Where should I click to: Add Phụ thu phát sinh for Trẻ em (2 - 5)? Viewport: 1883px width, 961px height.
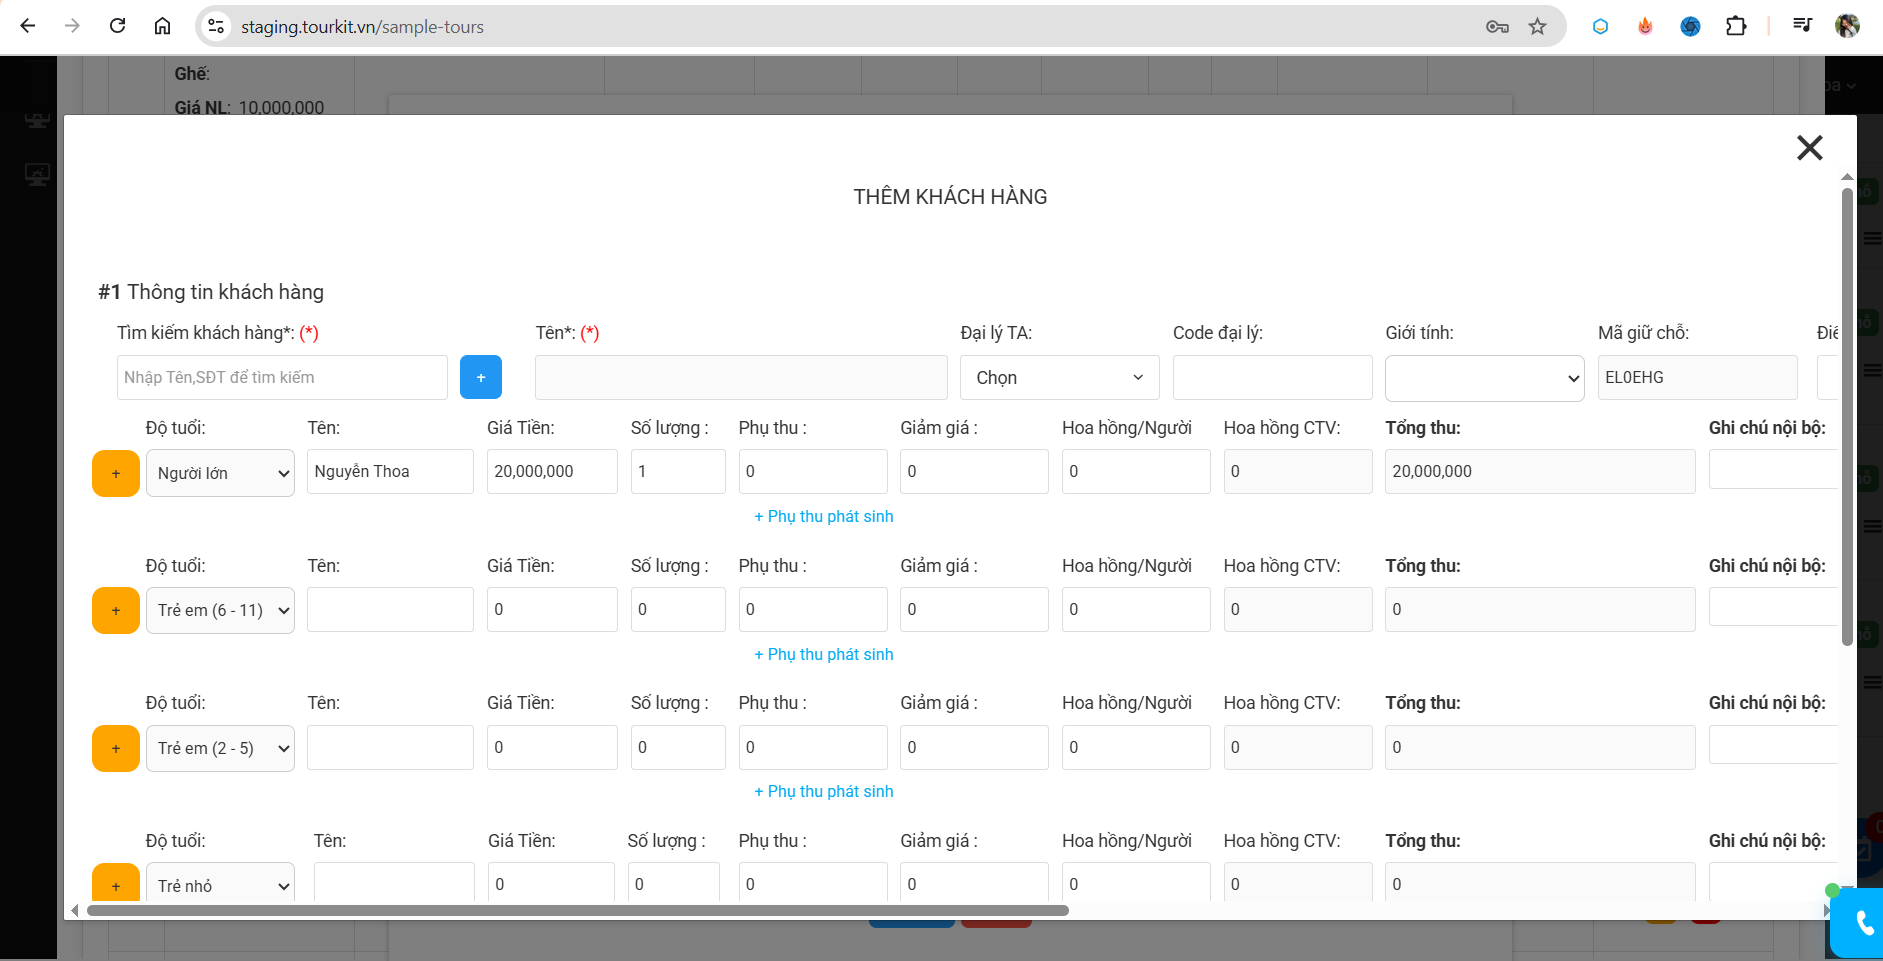(x=824, y=792)
